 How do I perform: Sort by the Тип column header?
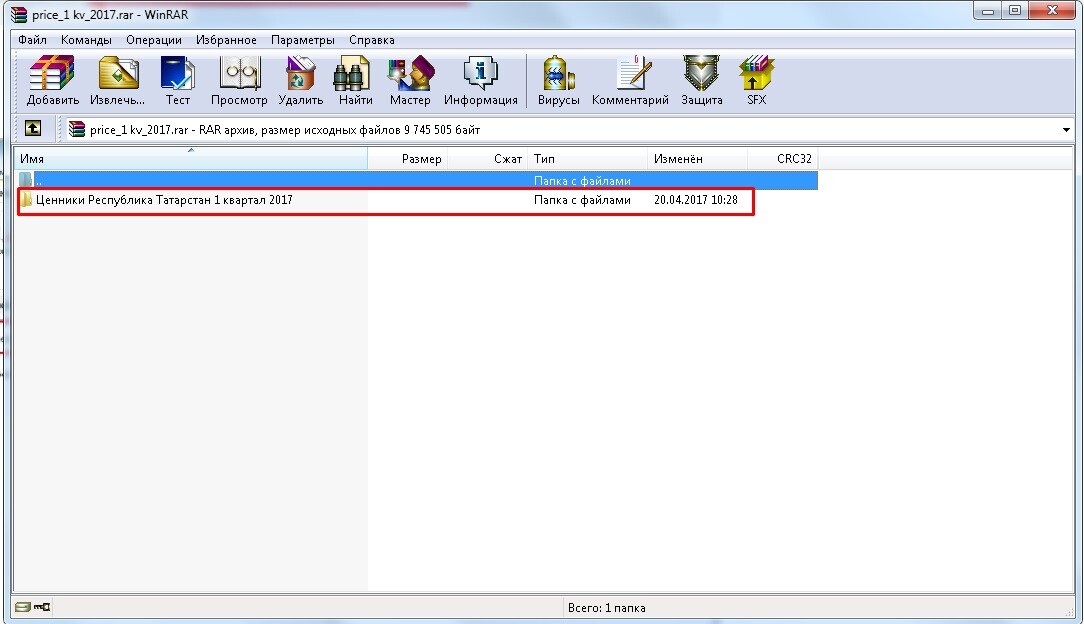click(588, 159)
